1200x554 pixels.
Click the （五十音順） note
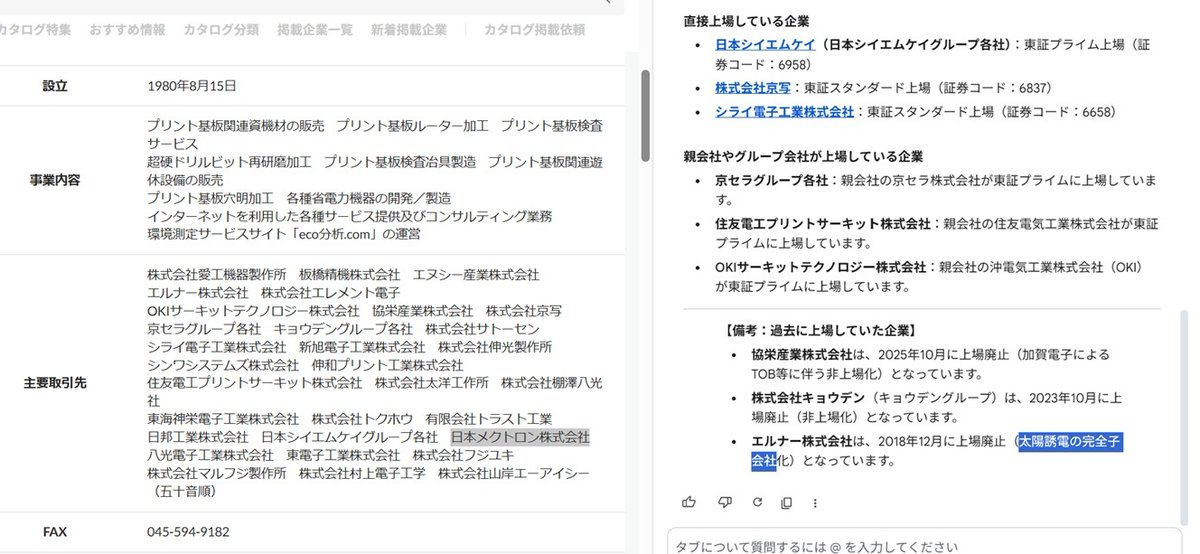[x=184, y=491]
